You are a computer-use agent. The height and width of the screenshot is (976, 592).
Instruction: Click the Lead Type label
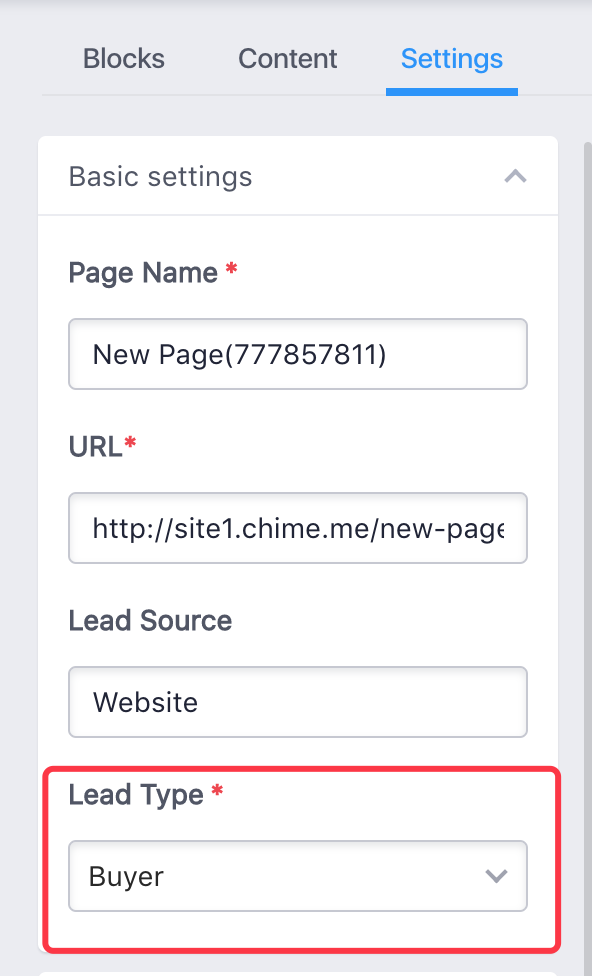point(136,795)
